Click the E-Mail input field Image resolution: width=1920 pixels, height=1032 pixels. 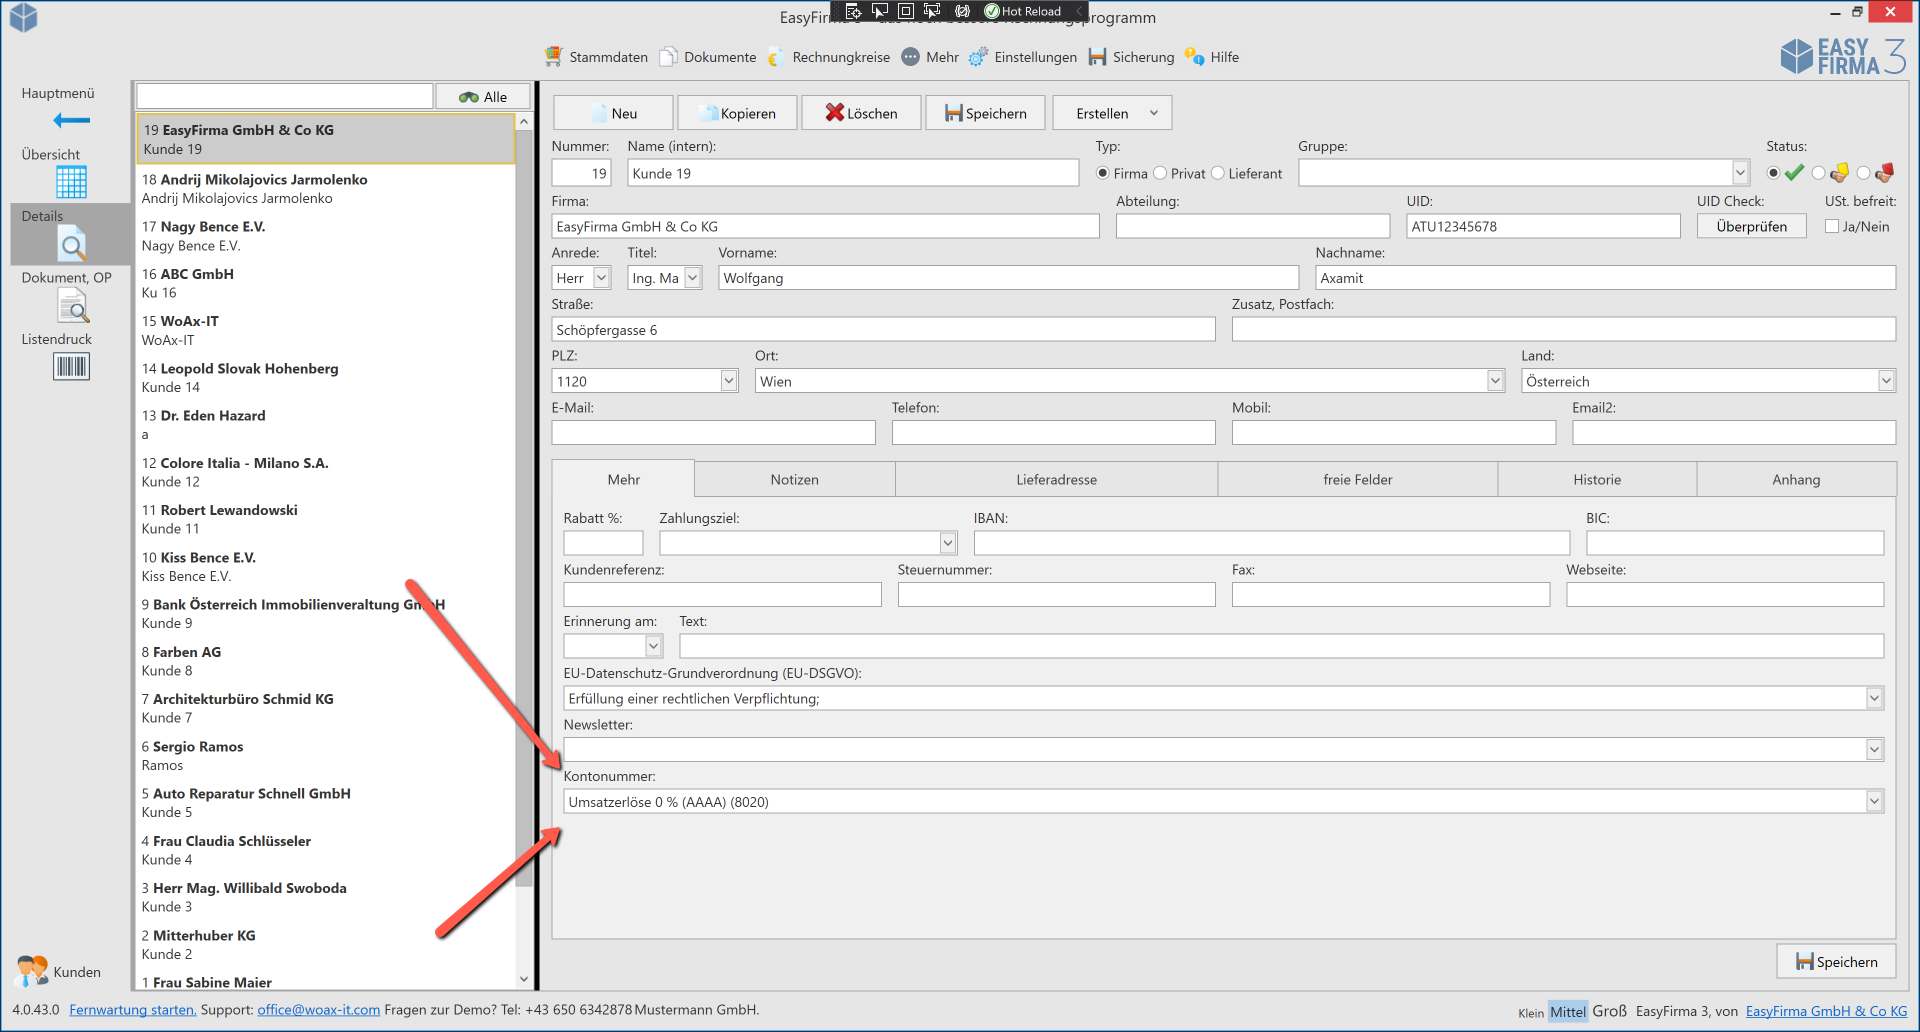tap(713, 432)
